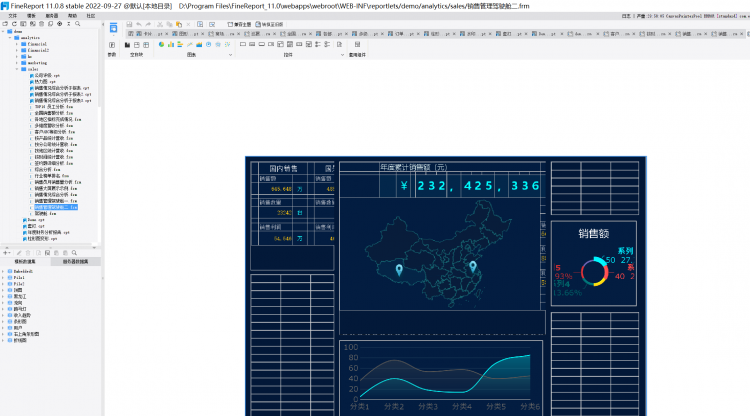Click the parameter panel icon above 参数

(x=112, y=44)
